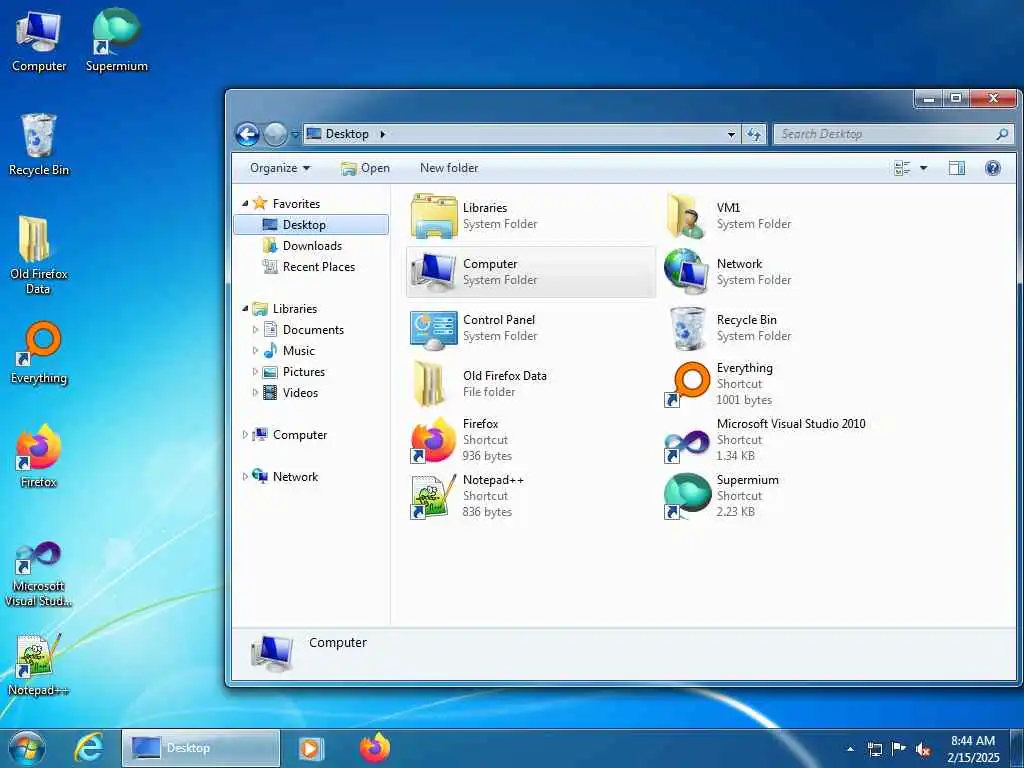Screen dimensions: 1024x768
Task: Expand the Desktop breadcrumb arrow in address bar
Action: pyautogui.click(x=383, y=134)
